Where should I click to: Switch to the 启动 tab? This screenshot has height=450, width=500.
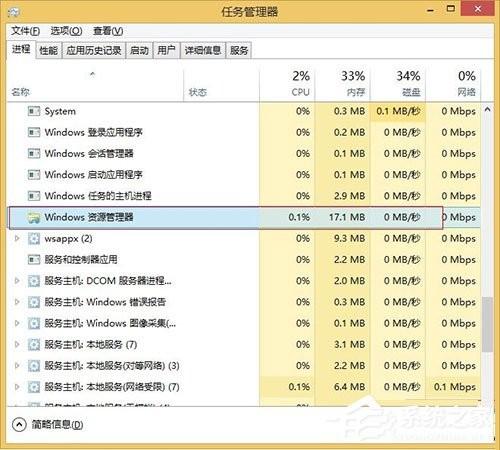tap(139, 51)
